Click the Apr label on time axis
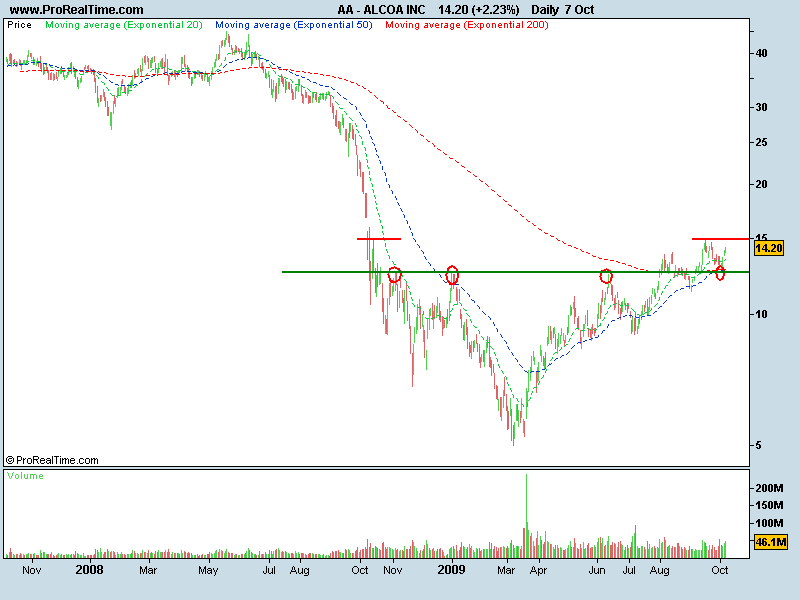This screenshot has width=800, height=600. tap(538, 570)
